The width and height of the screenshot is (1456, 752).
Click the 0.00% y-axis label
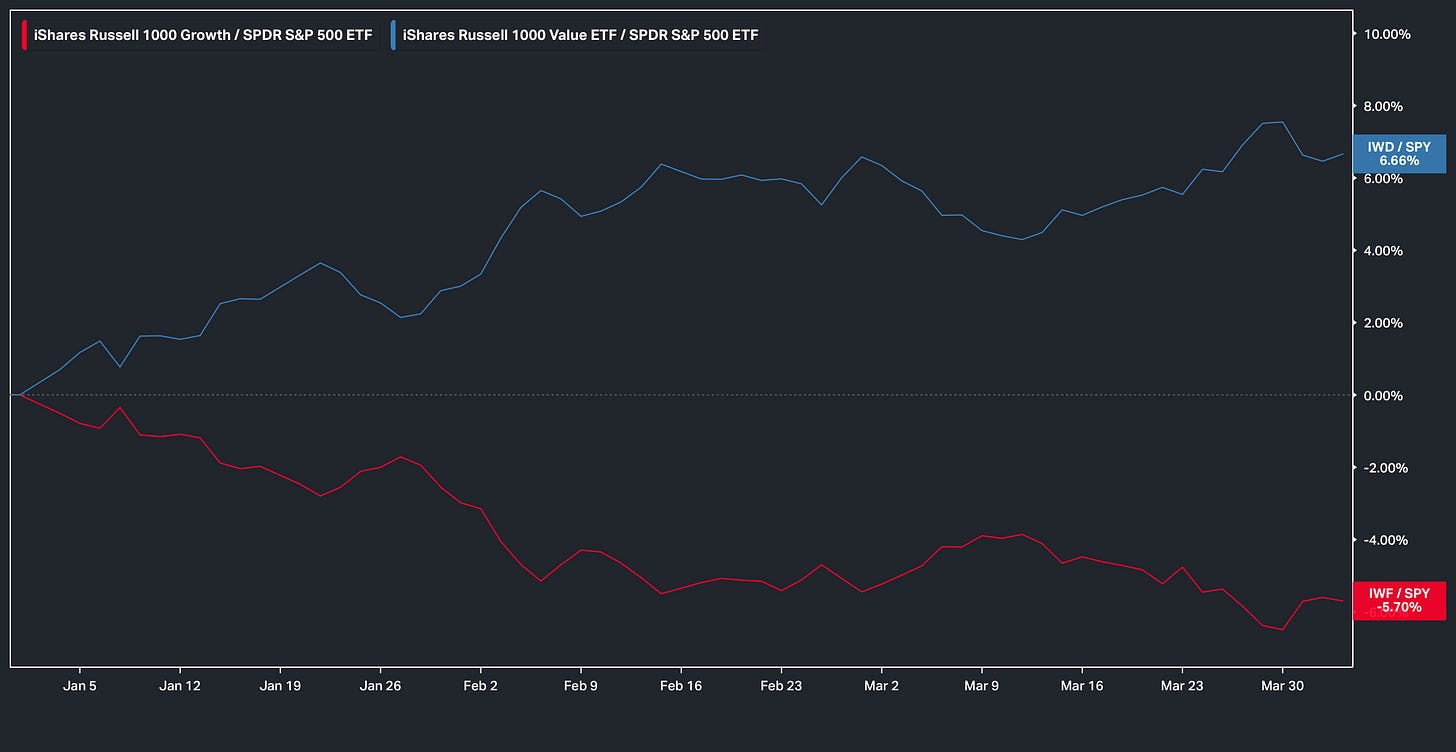1383,395
